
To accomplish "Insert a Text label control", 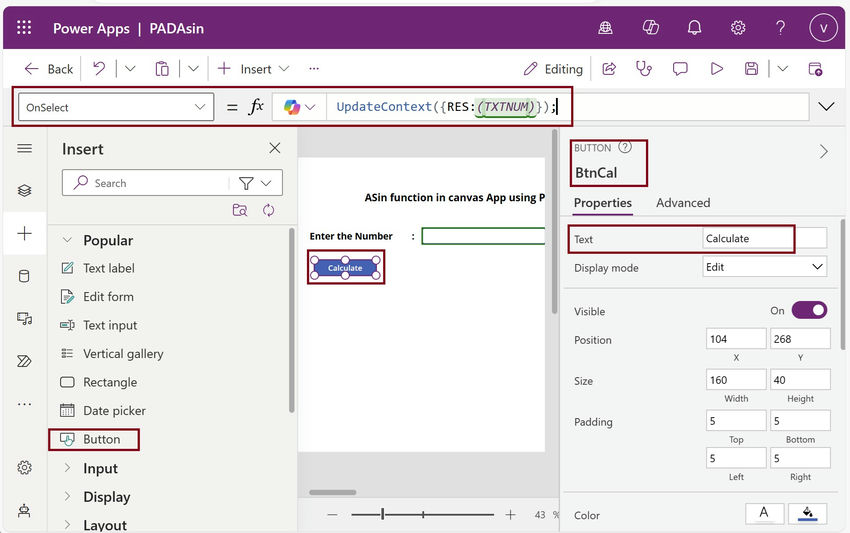I will pos(108,268).
